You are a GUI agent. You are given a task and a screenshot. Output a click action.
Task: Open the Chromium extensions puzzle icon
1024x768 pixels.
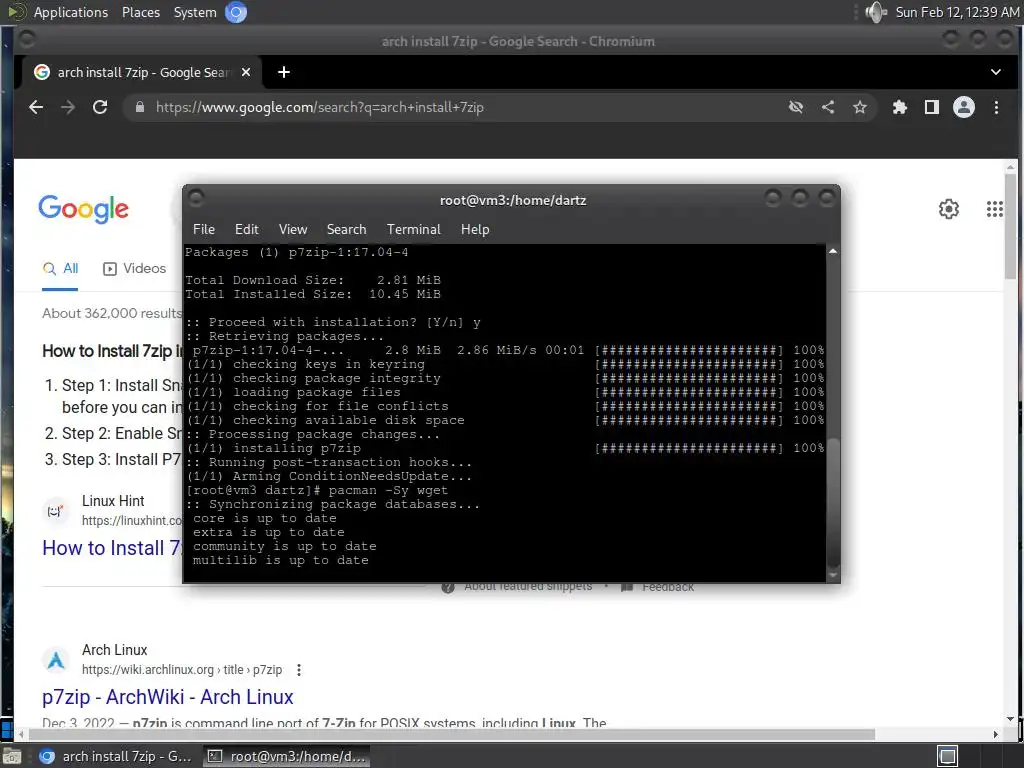tap(900, 107)
